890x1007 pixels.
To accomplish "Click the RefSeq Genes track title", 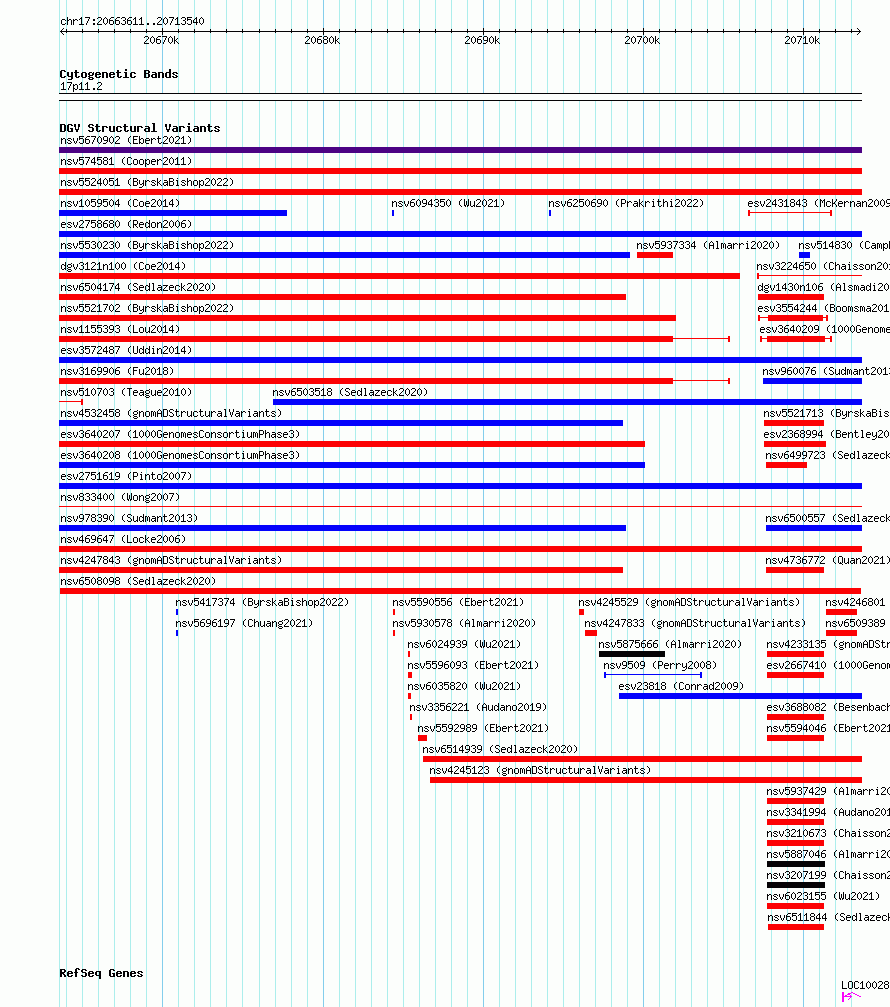I will pos(101,973).
